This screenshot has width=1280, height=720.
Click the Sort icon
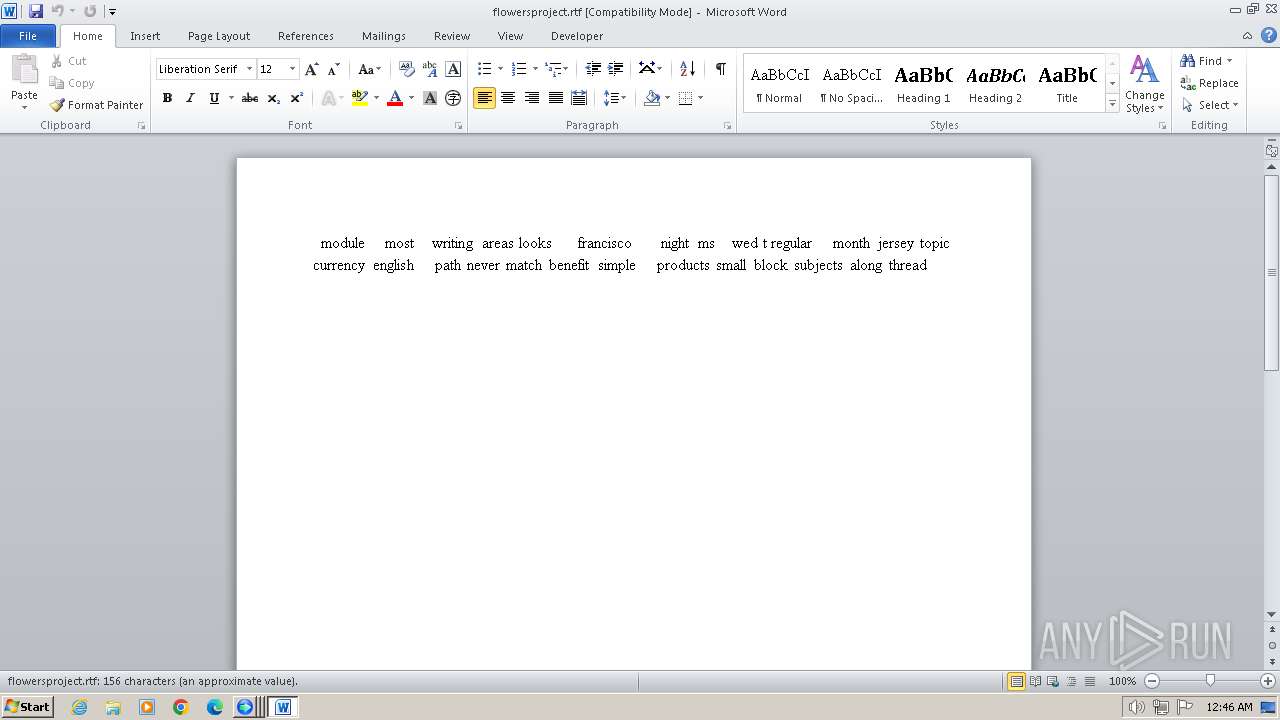tap(687, 69)
